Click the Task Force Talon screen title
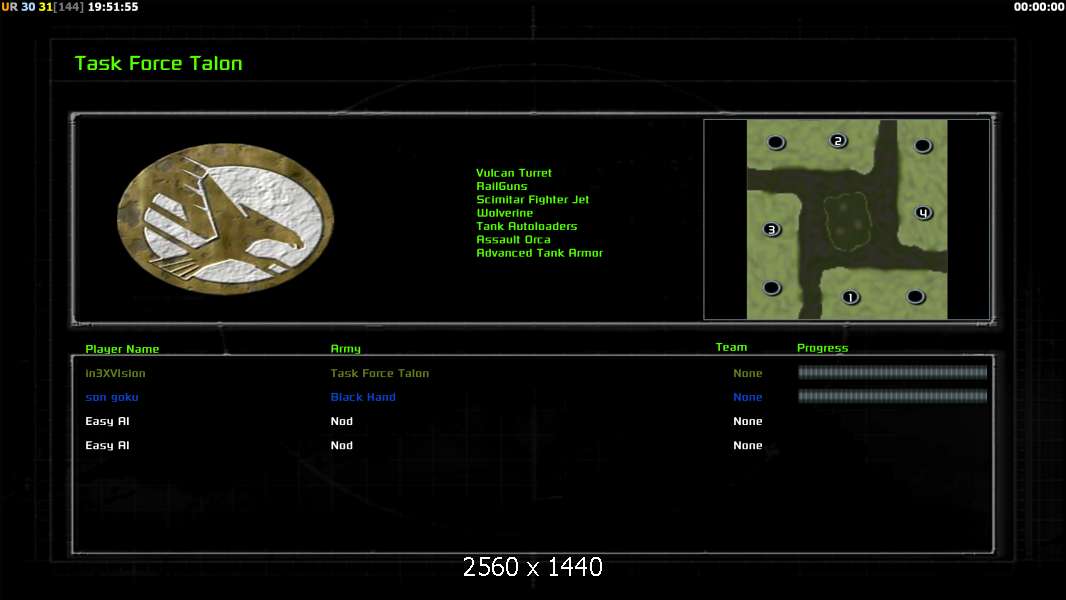The image size is (1066, 600). (158, 63)
